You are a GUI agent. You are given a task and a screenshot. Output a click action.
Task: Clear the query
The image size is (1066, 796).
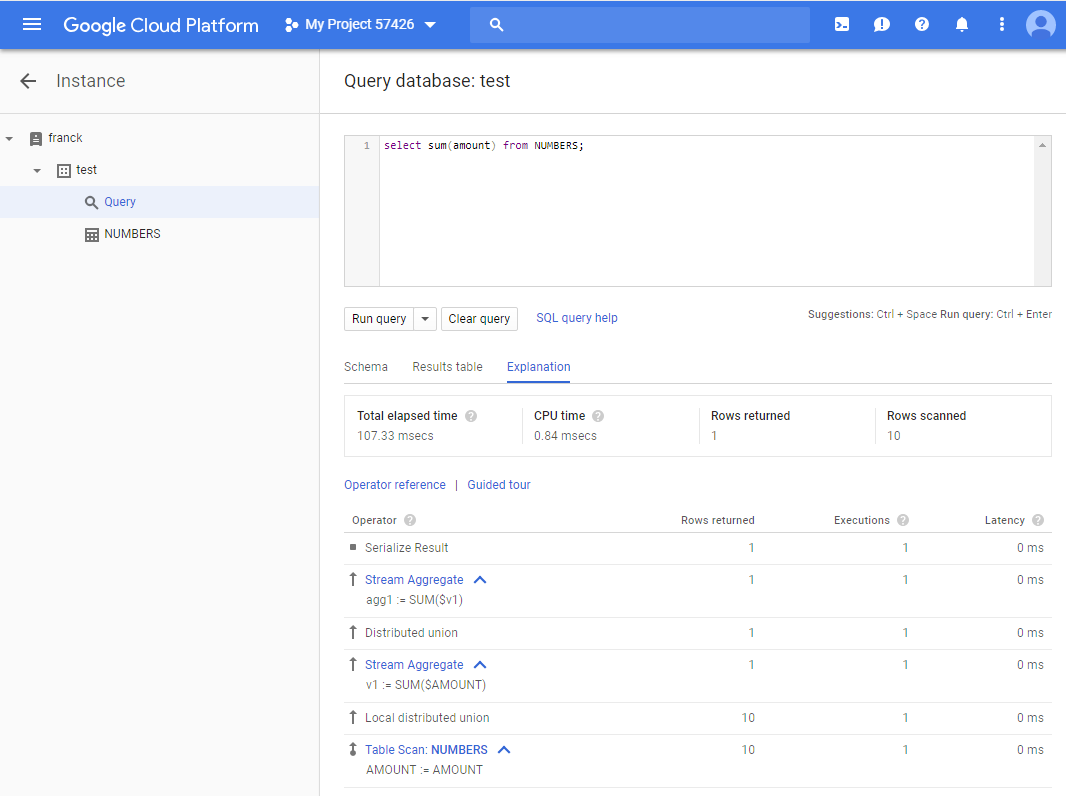479,319
